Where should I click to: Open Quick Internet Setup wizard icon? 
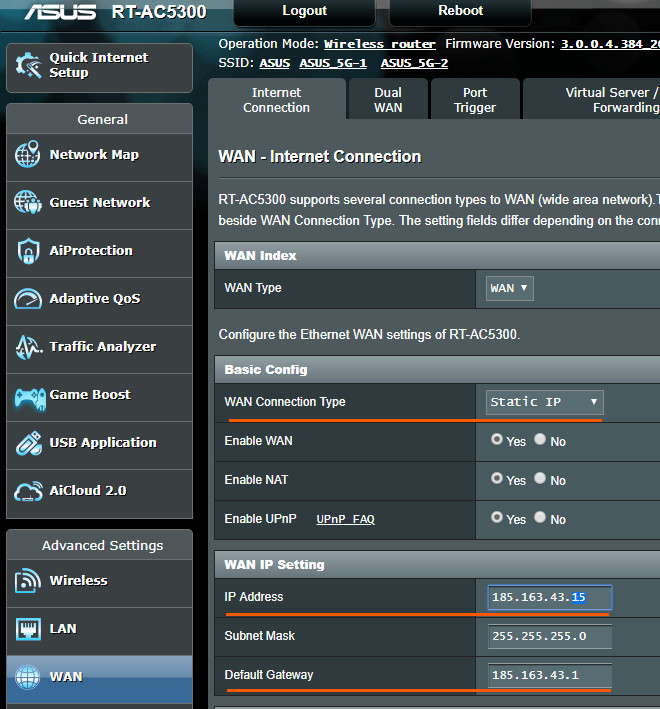(x=28, y=67)
